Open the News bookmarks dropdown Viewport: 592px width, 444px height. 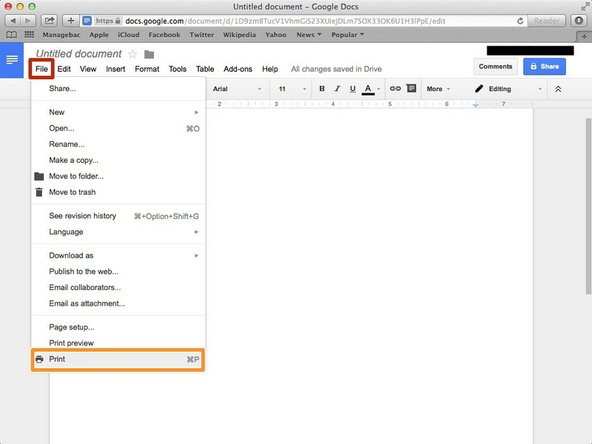click(x=308, y=35)
